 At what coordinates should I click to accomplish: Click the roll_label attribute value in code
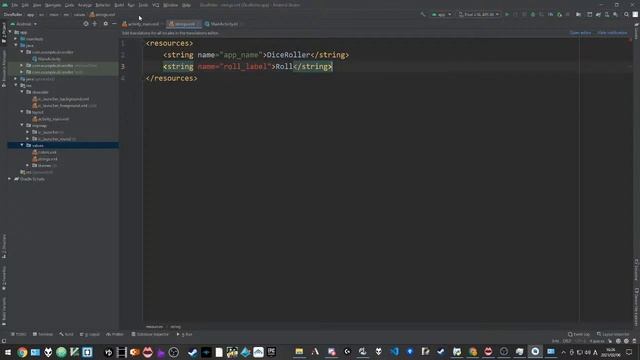246,67
